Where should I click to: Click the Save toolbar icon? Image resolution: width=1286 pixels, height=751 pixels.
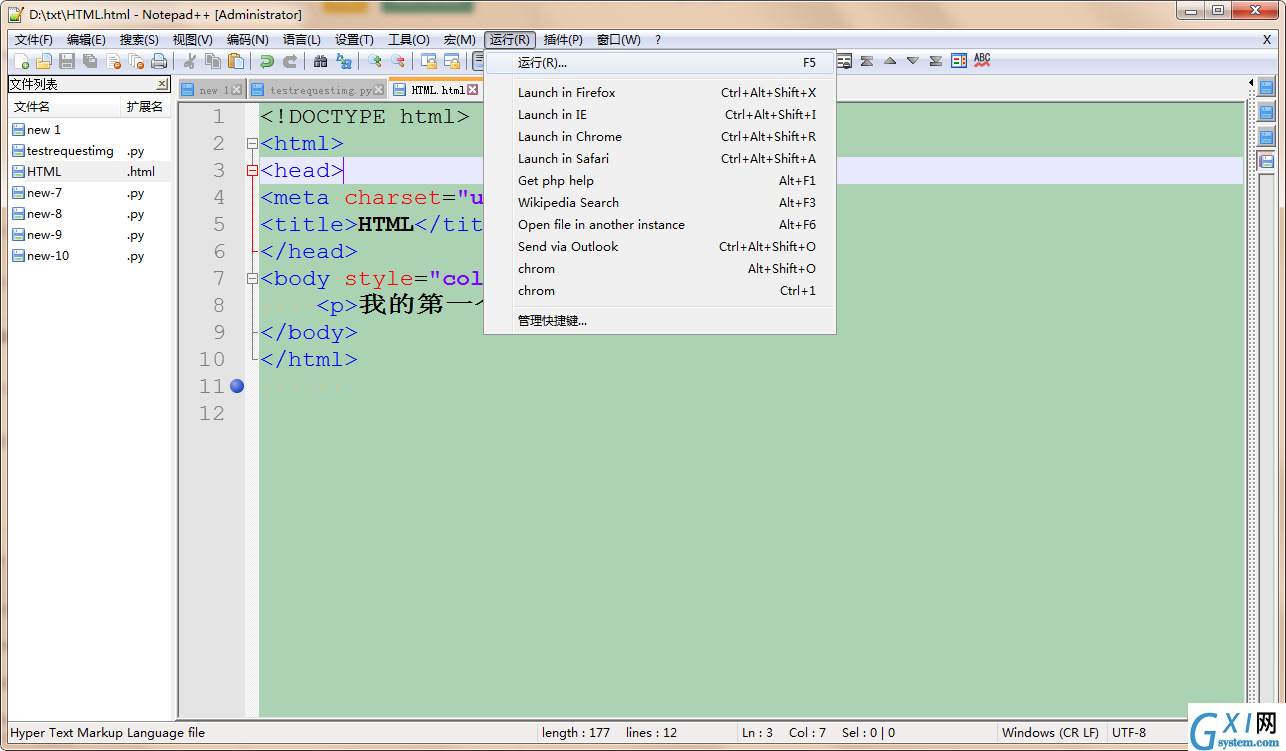click(66, 61)
